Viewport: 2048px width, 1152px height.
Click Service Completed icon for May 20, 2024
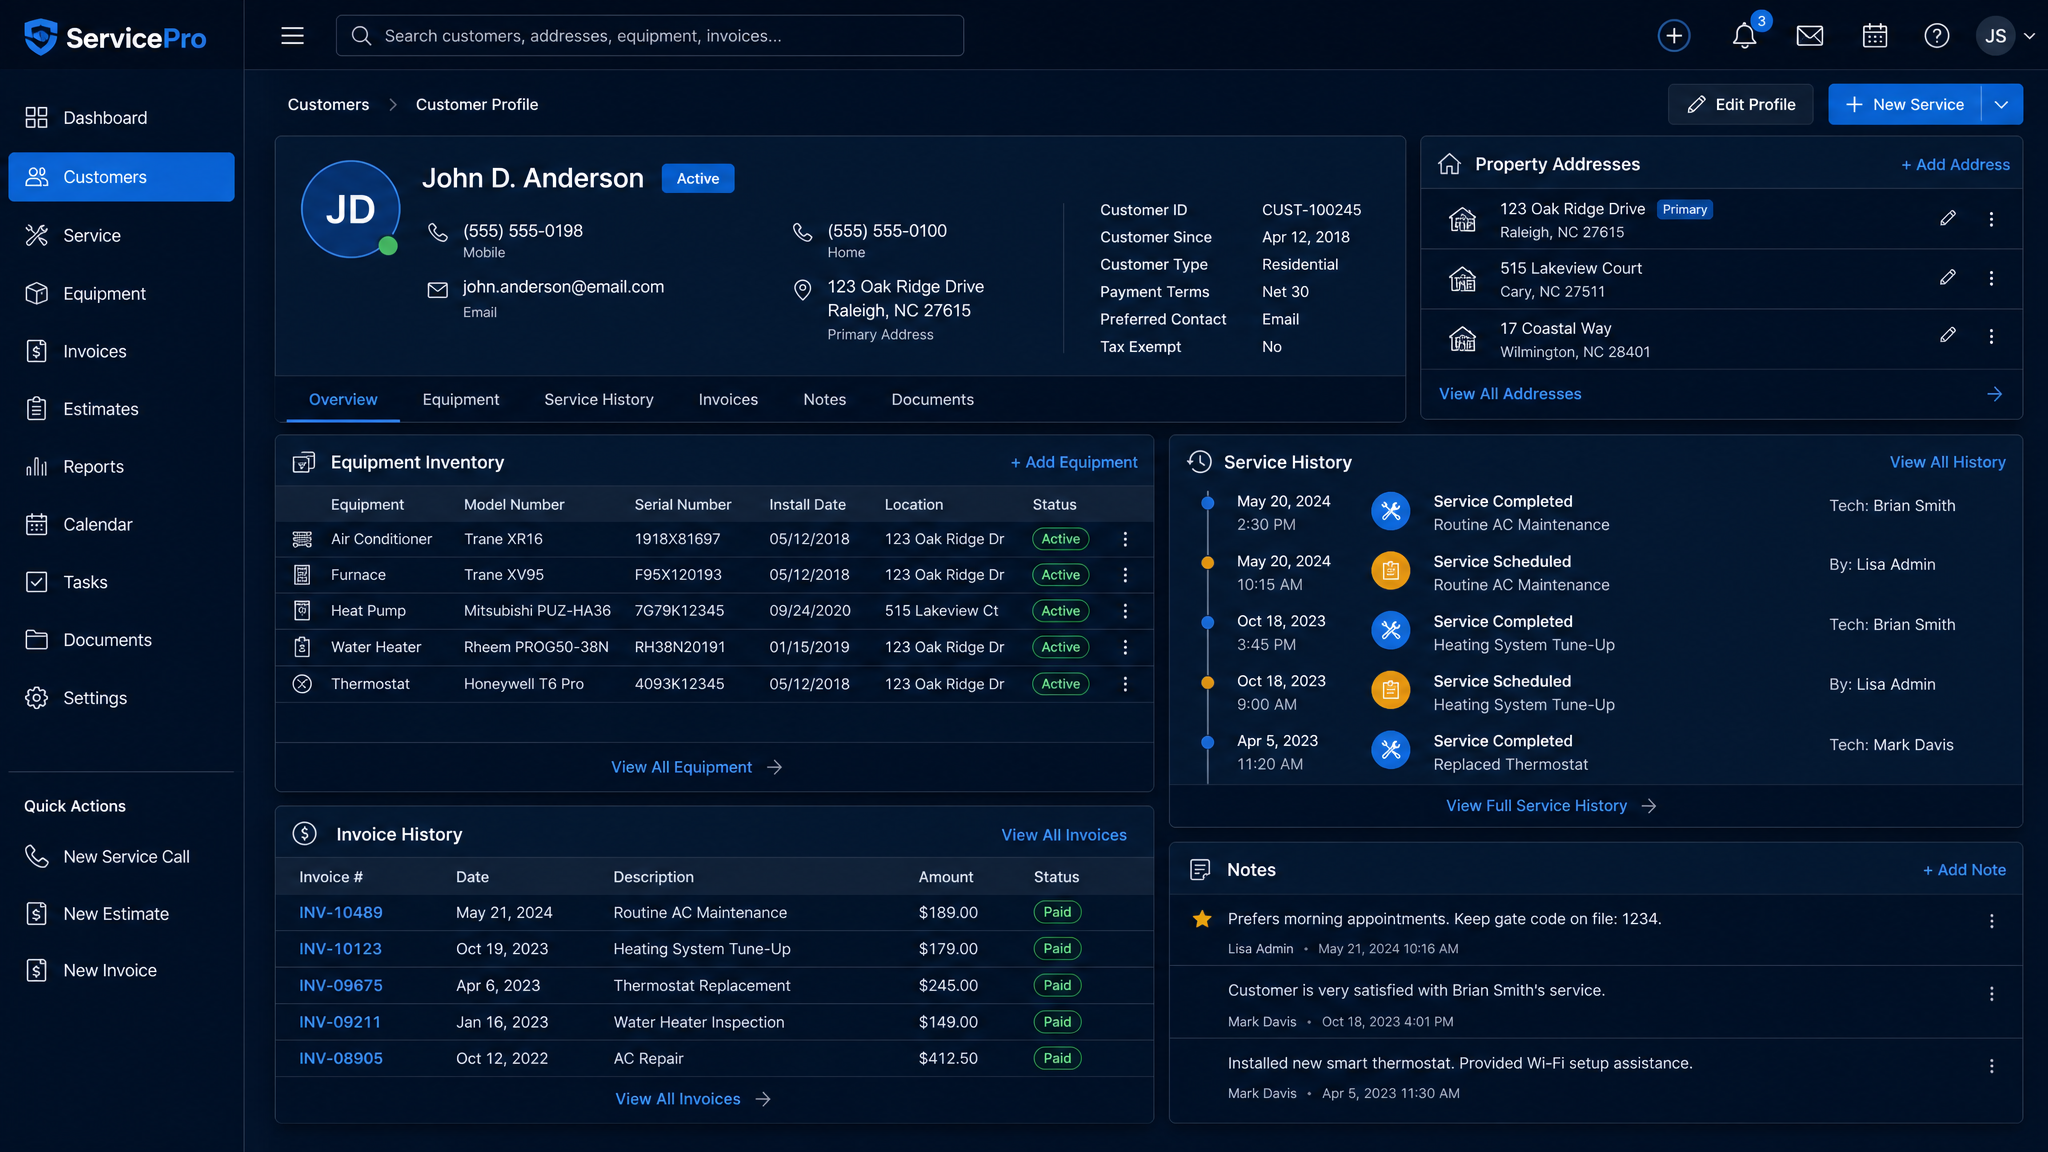(1390, 512)
